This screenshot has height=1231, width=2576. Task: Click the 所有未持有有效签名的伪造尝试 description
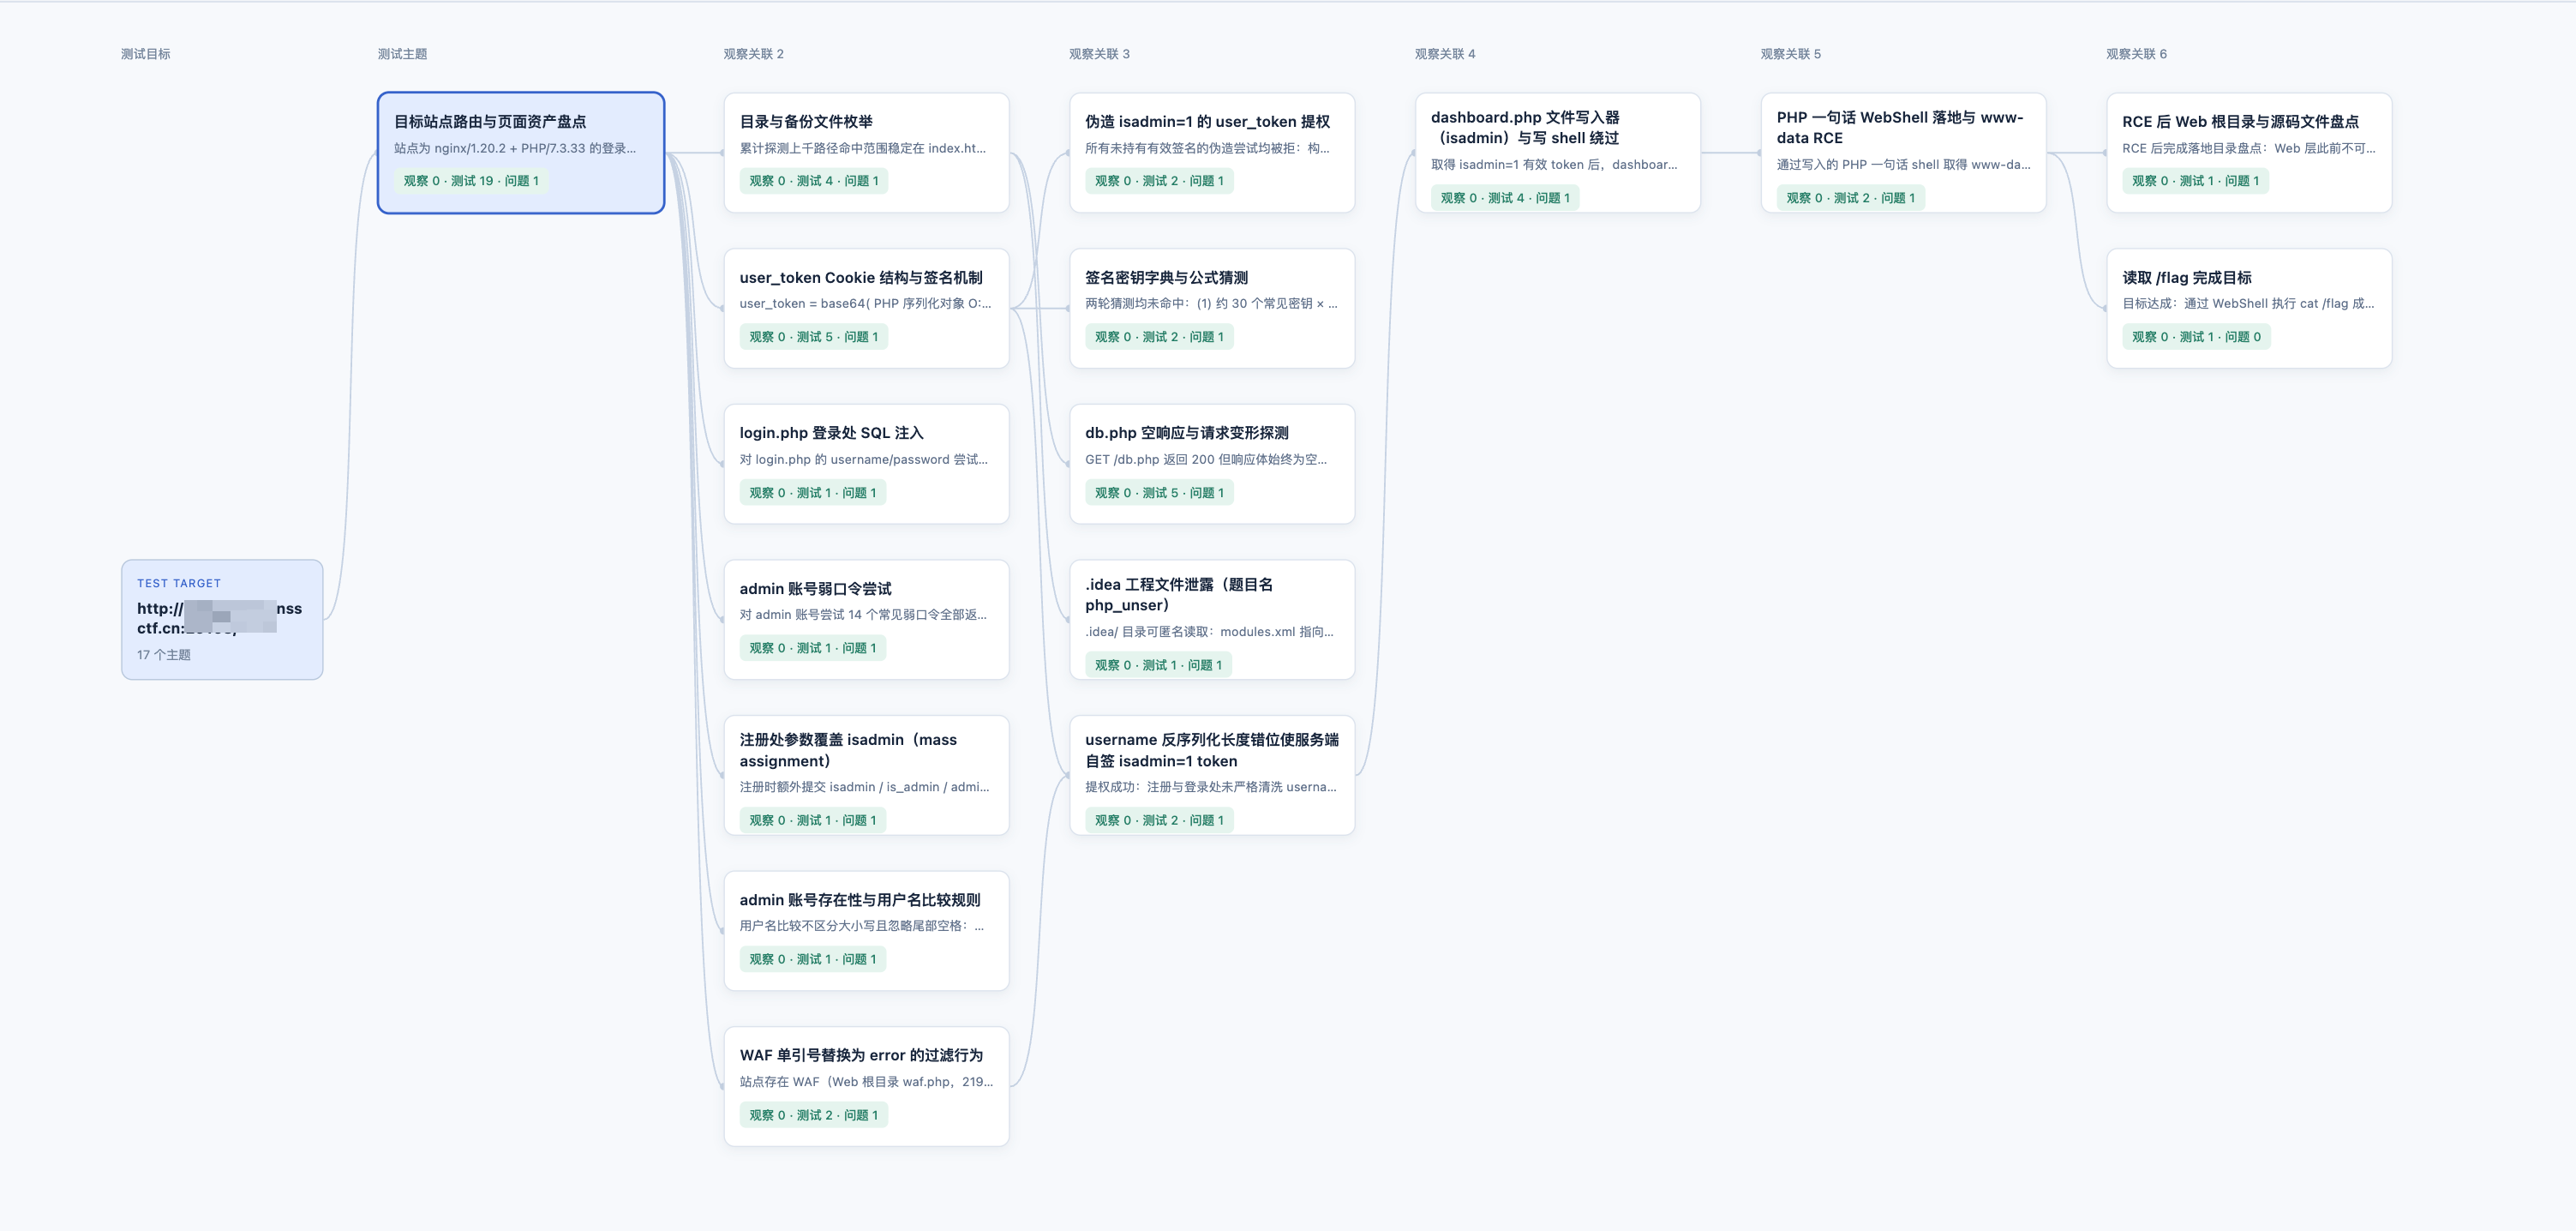coord(1208,148)
